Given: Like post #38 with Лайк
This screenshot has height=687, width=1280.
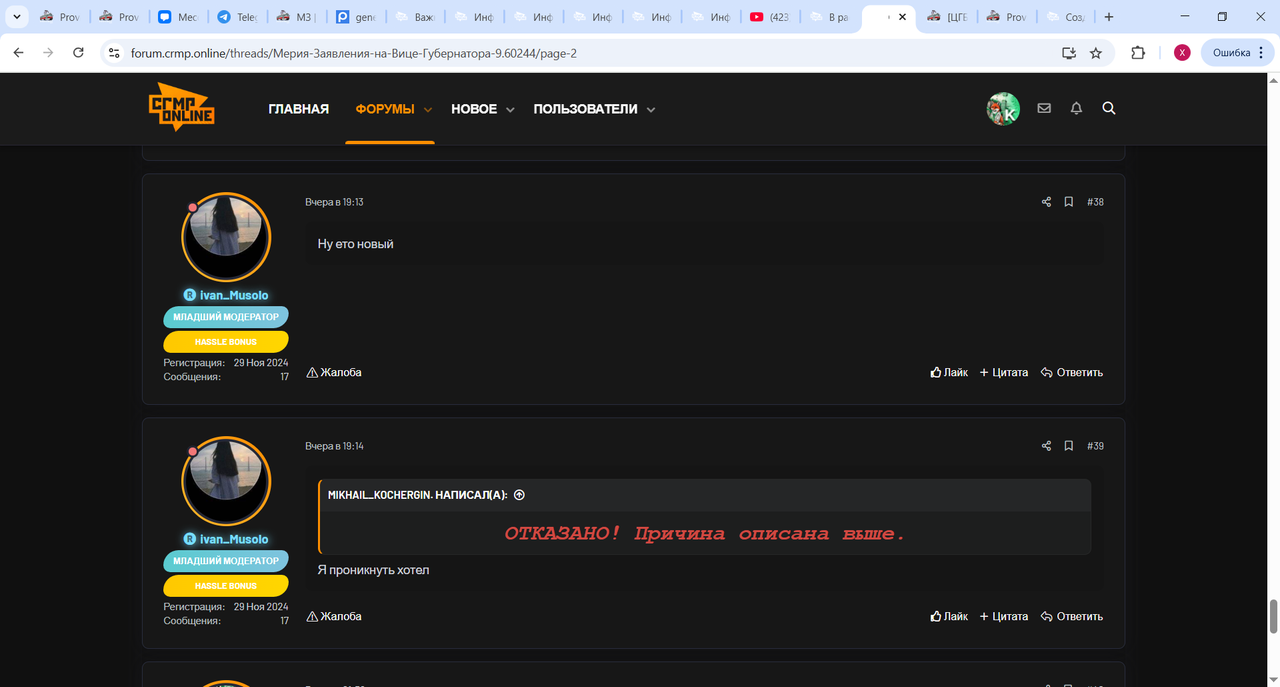Looking at the screenshot, I should tap(949, 372).
